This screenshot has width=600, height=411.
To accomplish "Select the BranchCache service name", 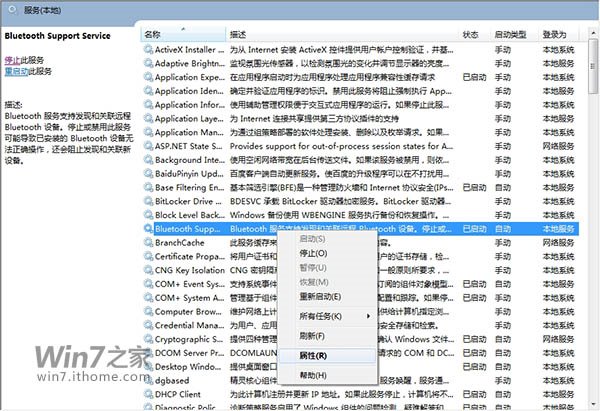I will point(179,242).
